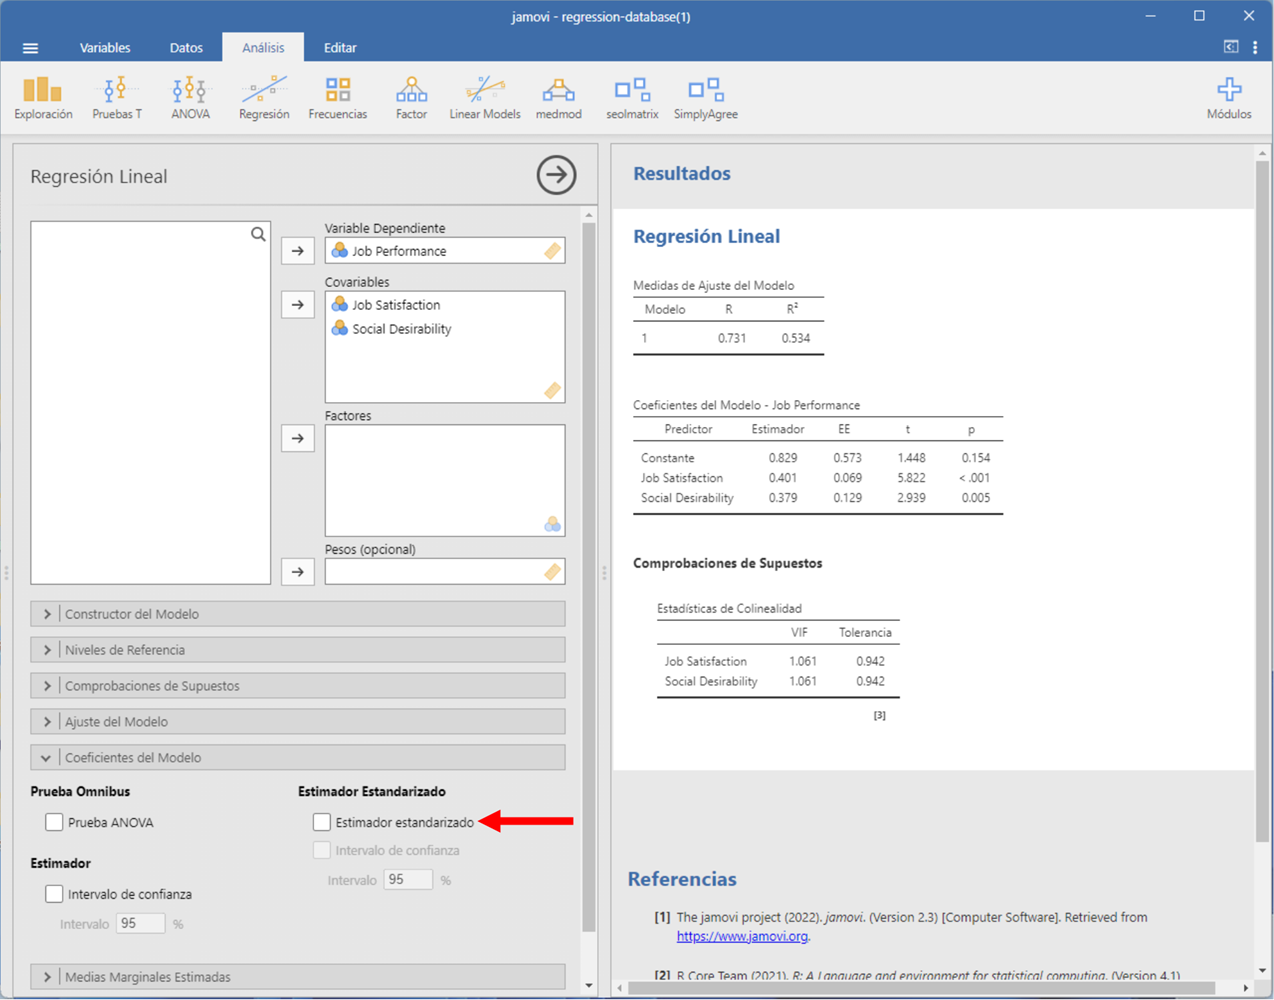
Task: Click the ANOVA toolbar icon
Action: 190,98
